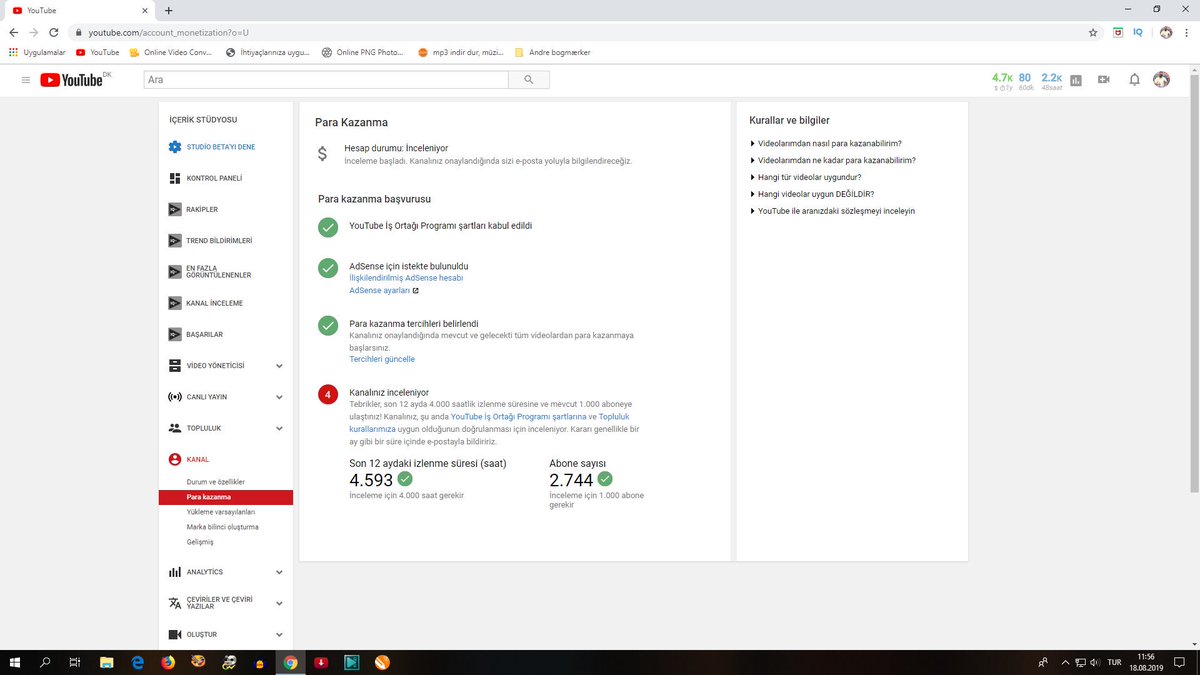Click the 2.2K 48saat stat in header
The image size is (1200, 675).
coord(1051,80)
